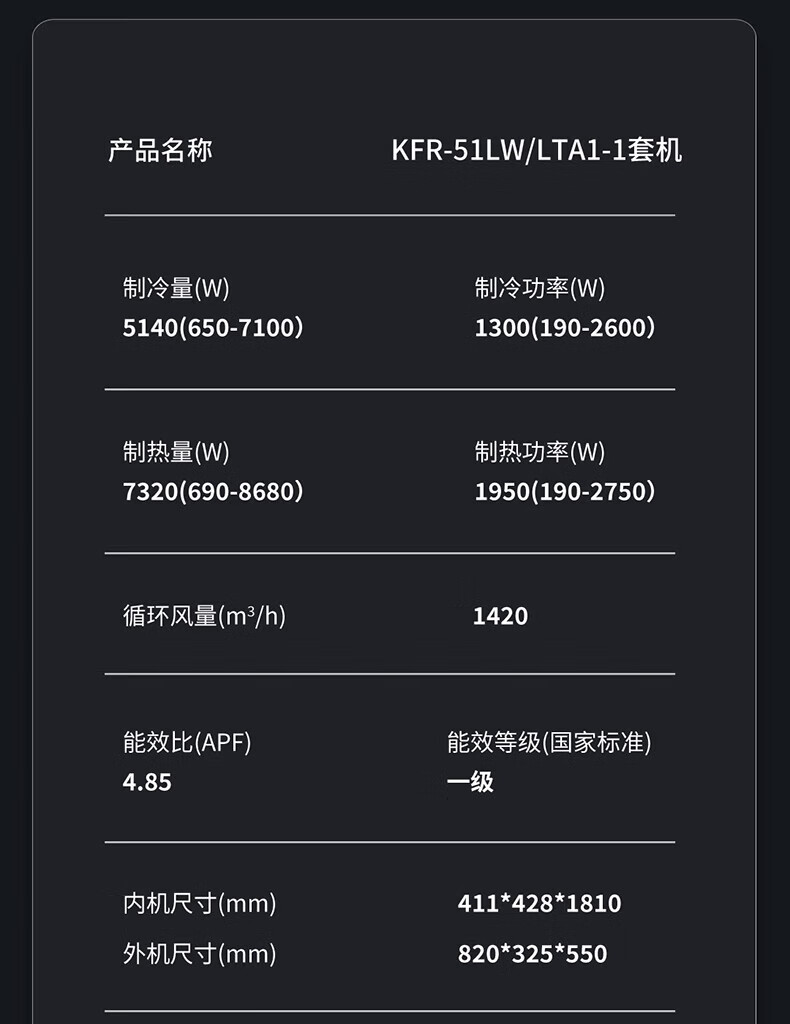Select the indoor unit size 411*428*1810
Viewport: 790px width, 1024px height.
click(539, 904)
